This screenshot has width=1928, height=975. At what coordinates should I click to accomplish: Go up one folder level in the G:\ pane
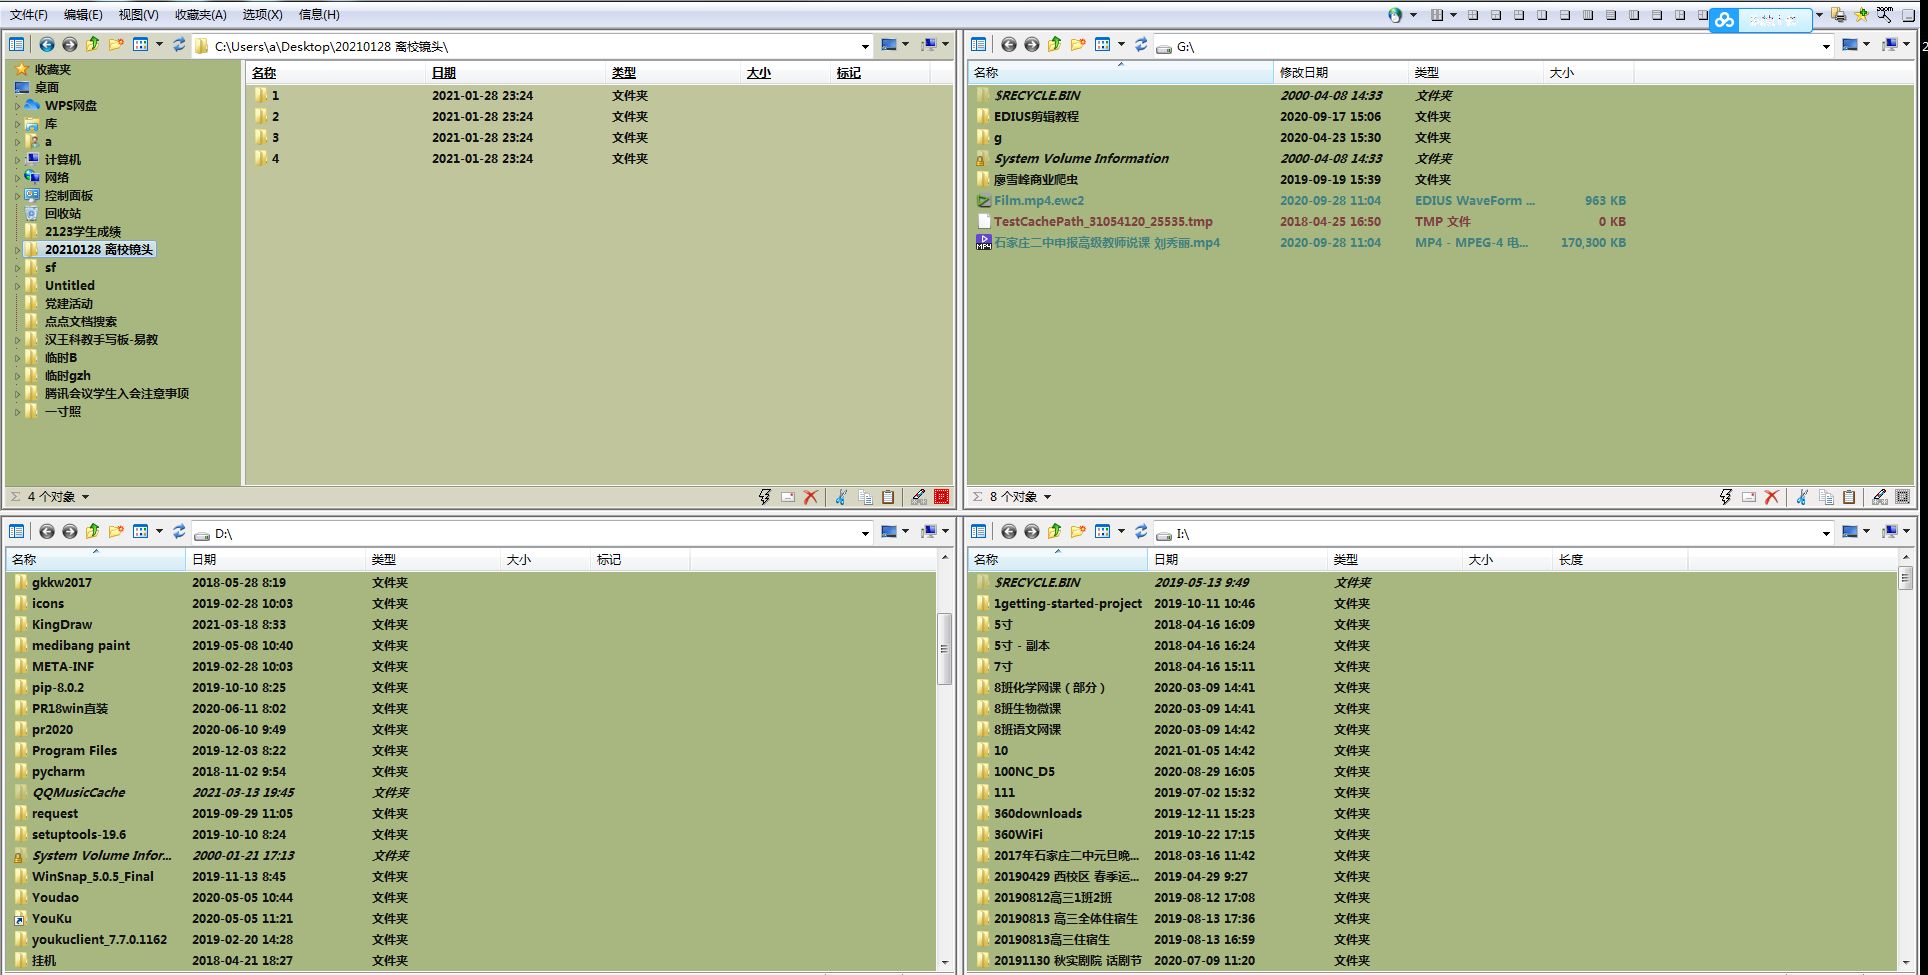(1054, 45)
